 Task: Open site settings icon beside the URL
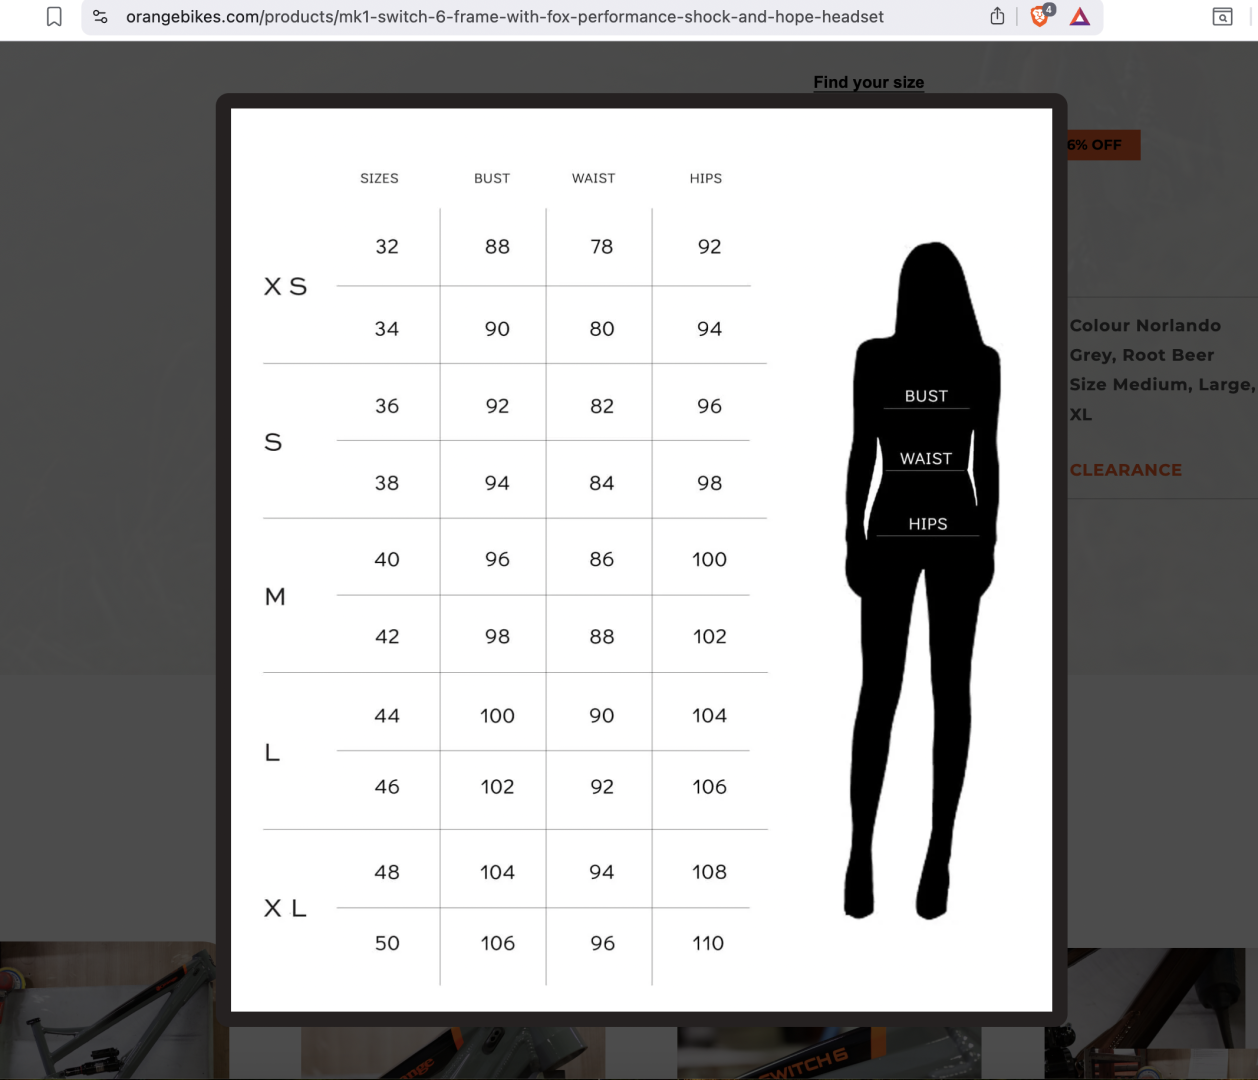100,17
